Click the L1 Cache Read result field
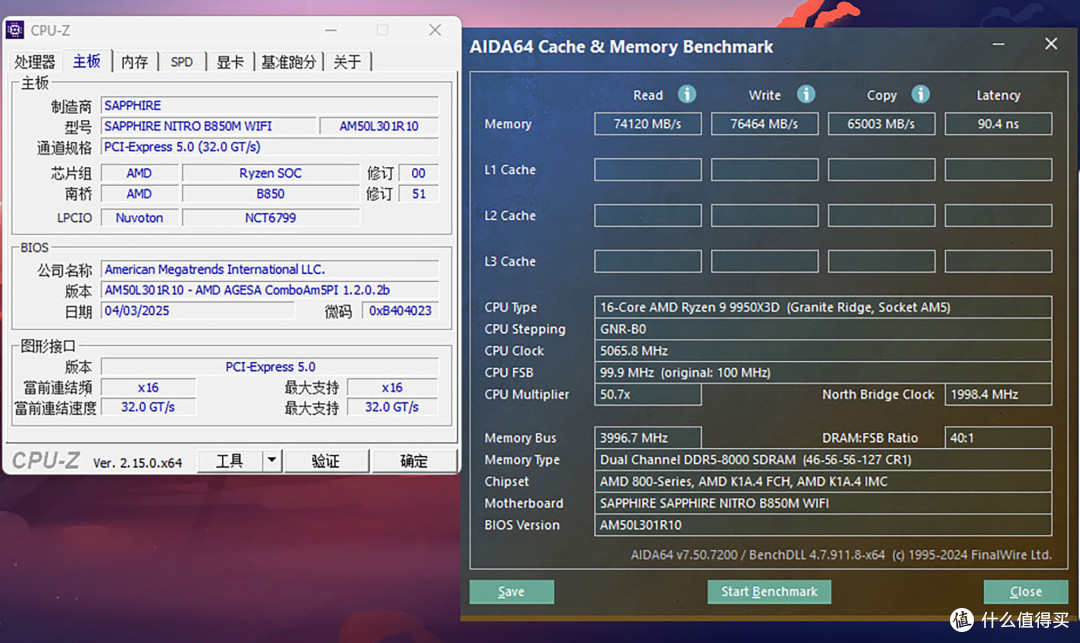Image resolution: width=1080 pixels, height=643 pixels. pos(647,169)
